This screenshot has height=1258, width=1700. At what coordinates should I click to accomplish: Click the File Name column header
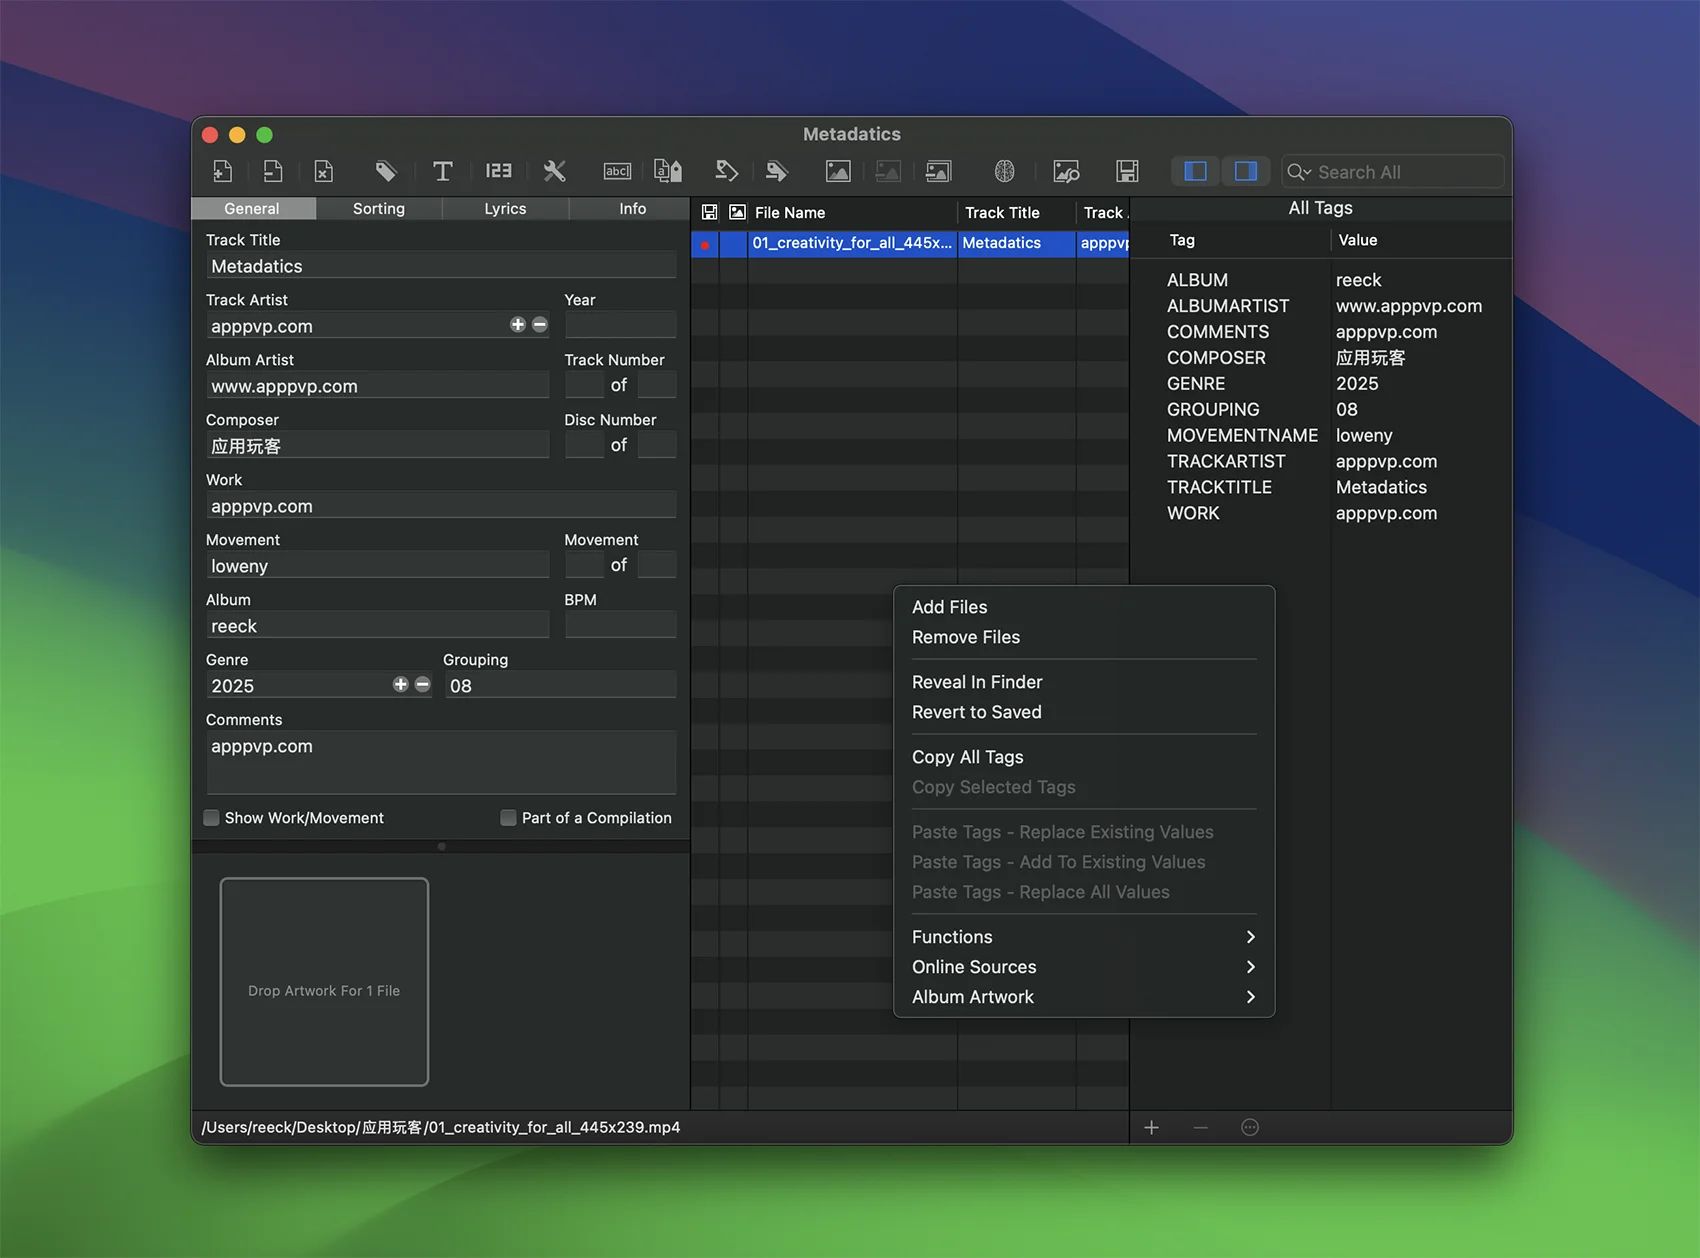click(x=852, y=212)
